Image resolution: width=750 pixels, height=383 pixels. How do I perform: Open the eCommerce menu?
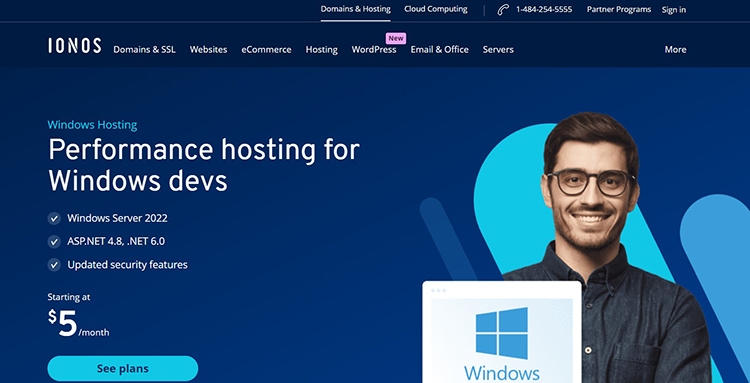coord(266,50)
